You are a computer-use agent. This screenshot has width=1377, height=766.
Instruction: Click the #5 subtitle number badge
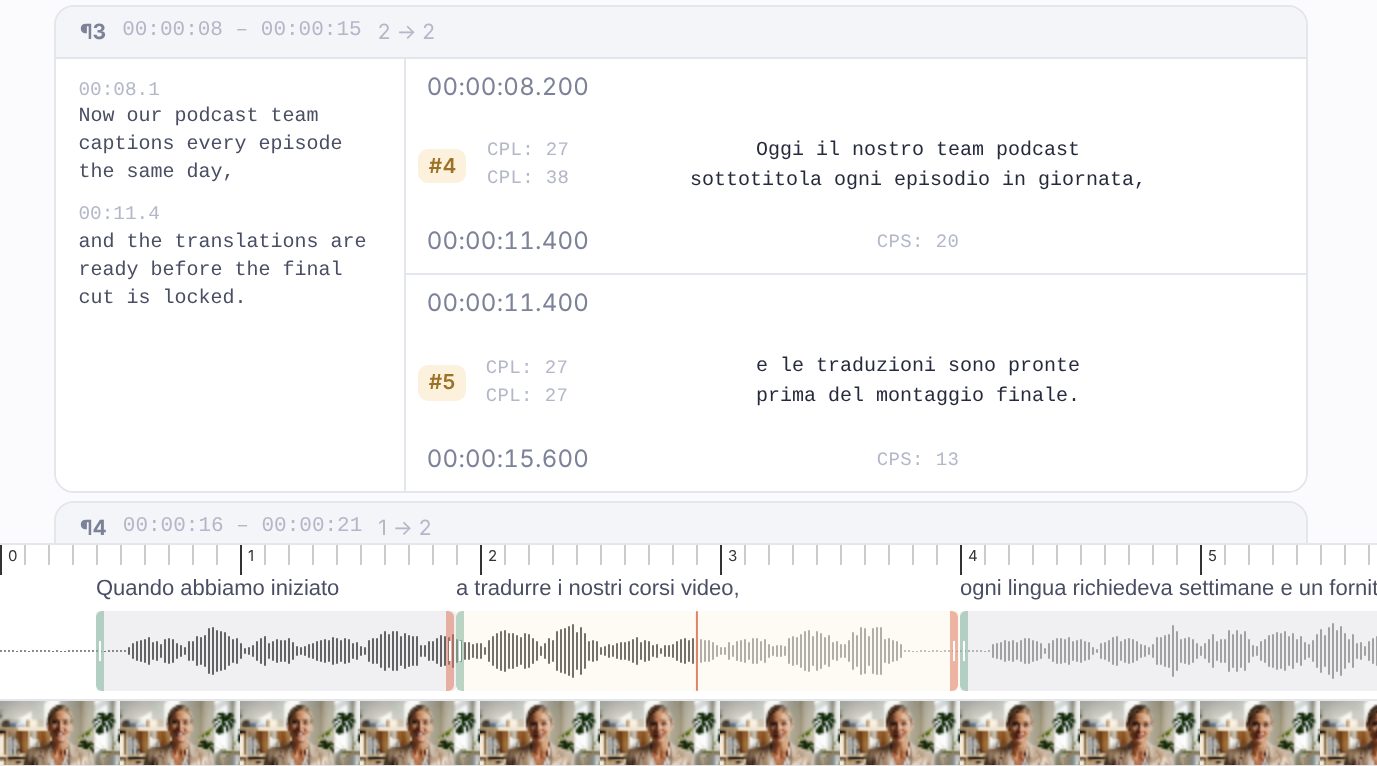[x=442, y=382]
